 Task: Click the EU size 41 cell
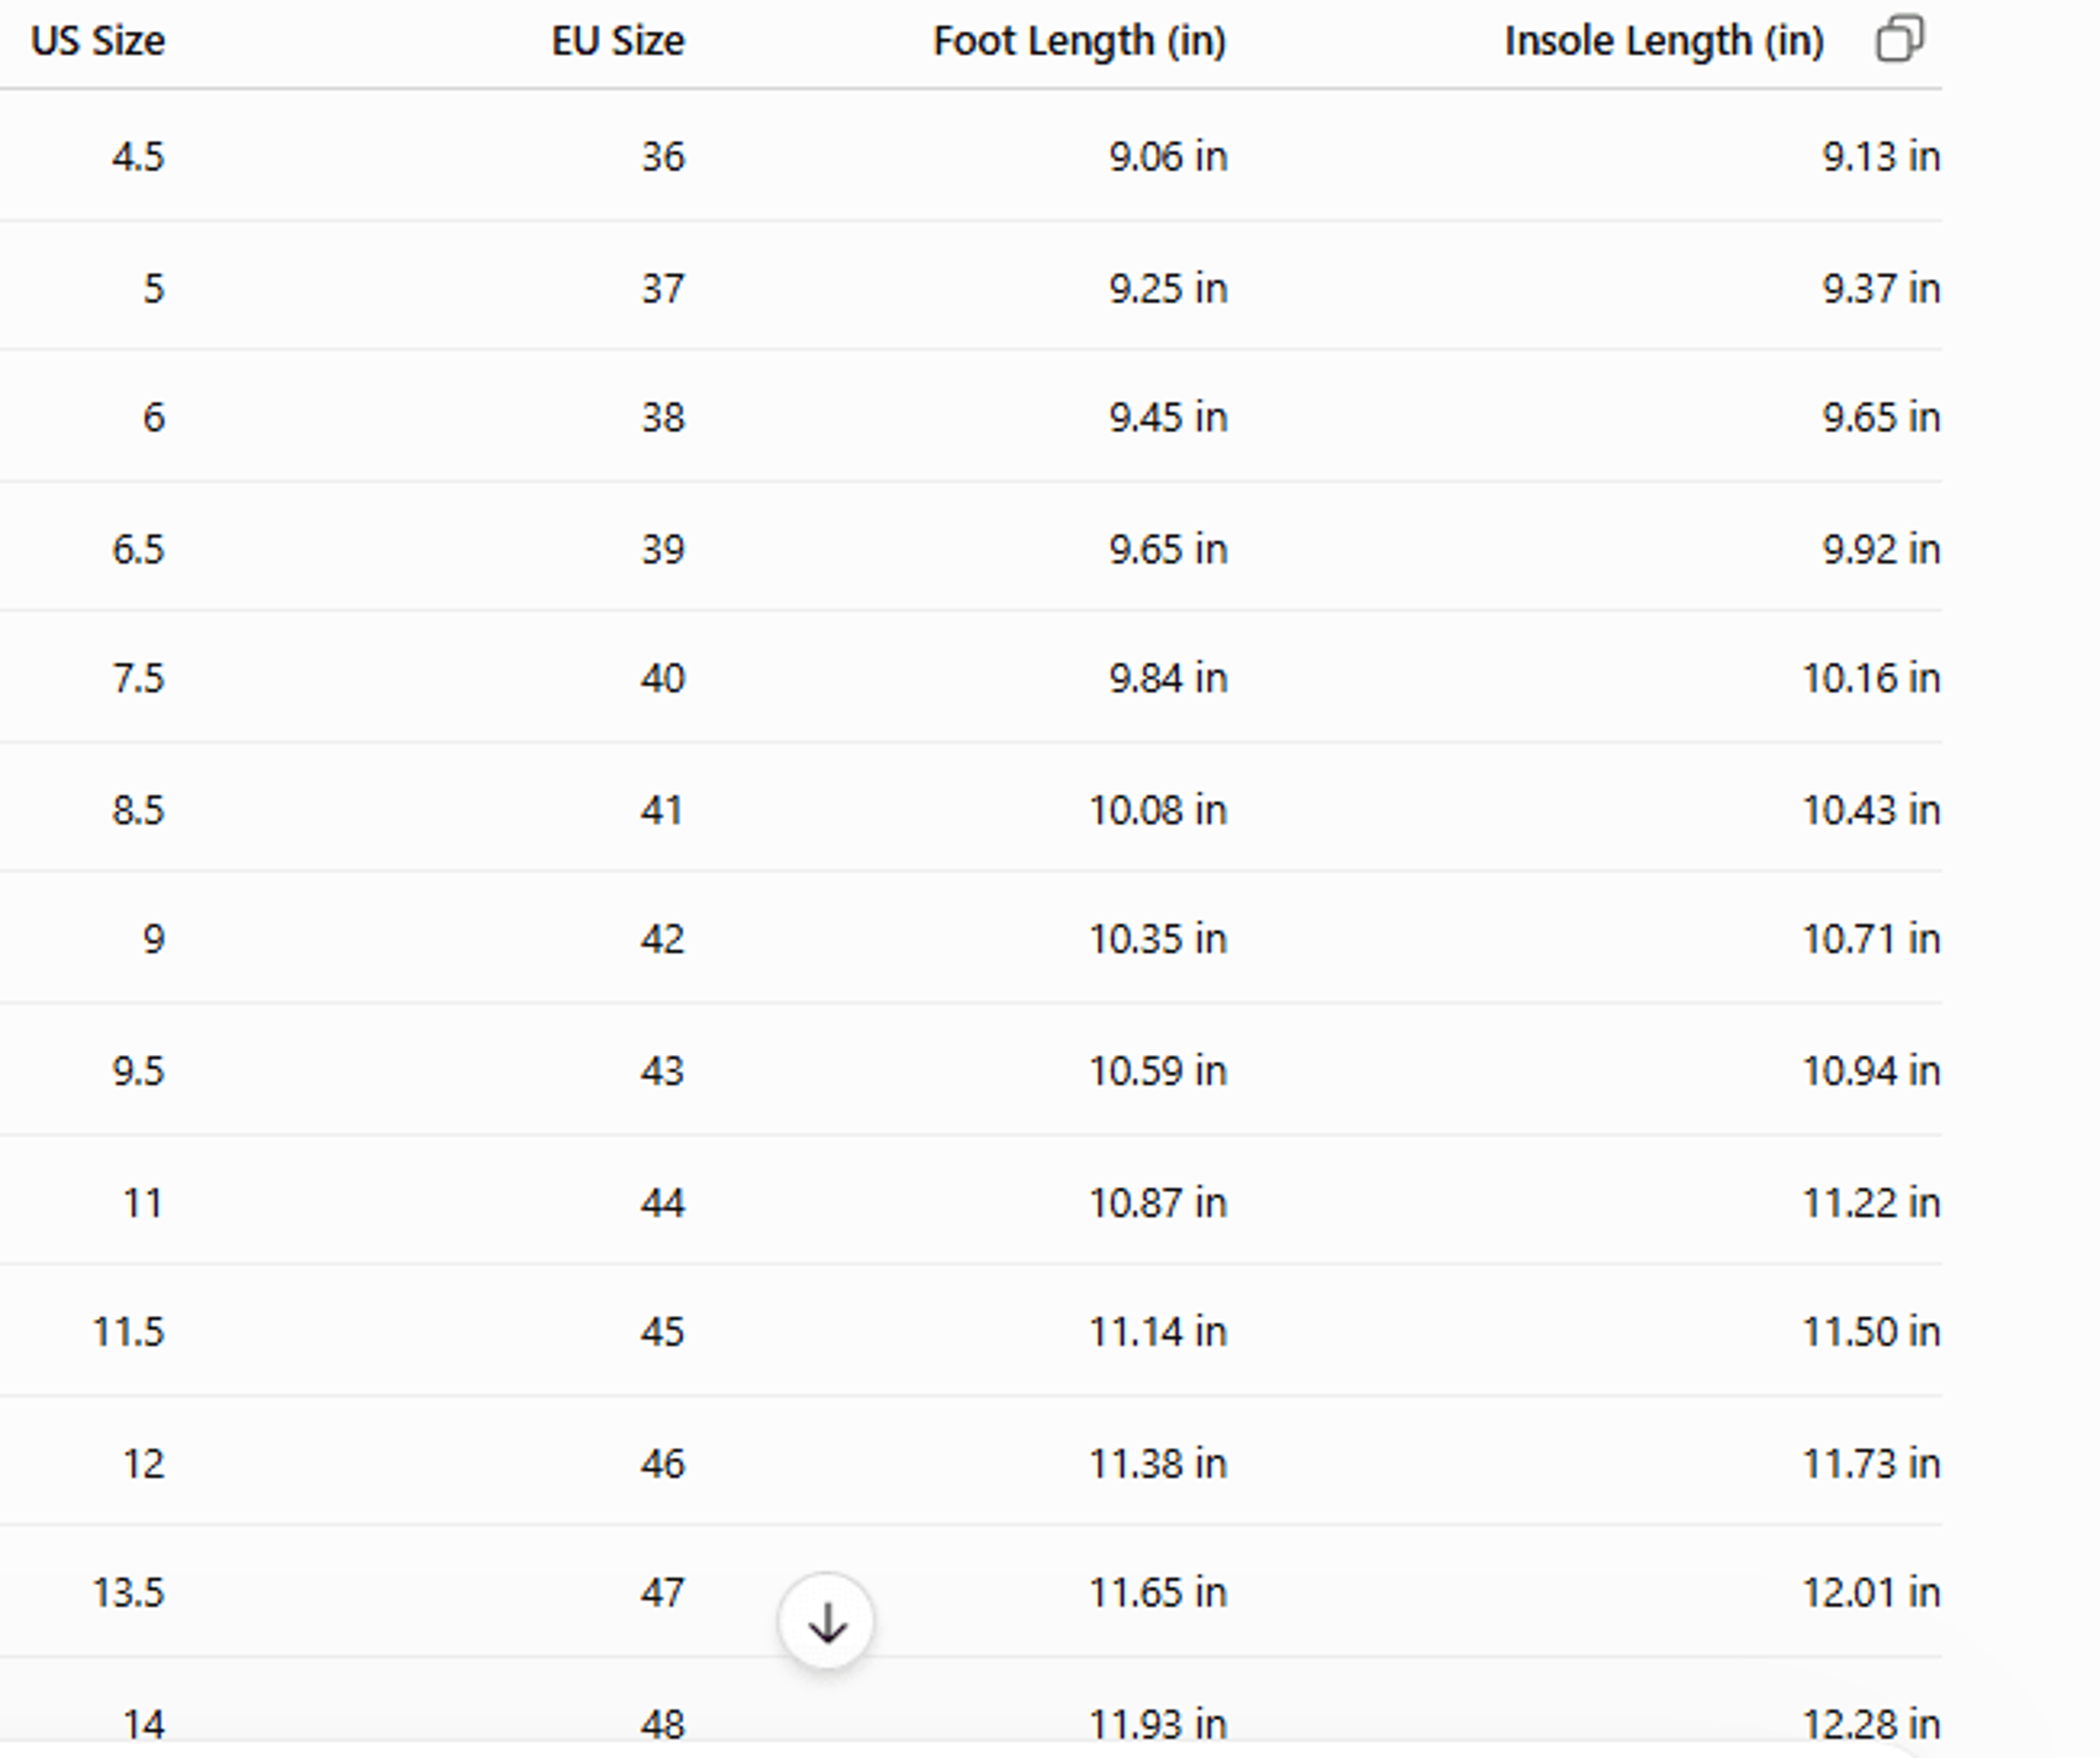(662, 810)
